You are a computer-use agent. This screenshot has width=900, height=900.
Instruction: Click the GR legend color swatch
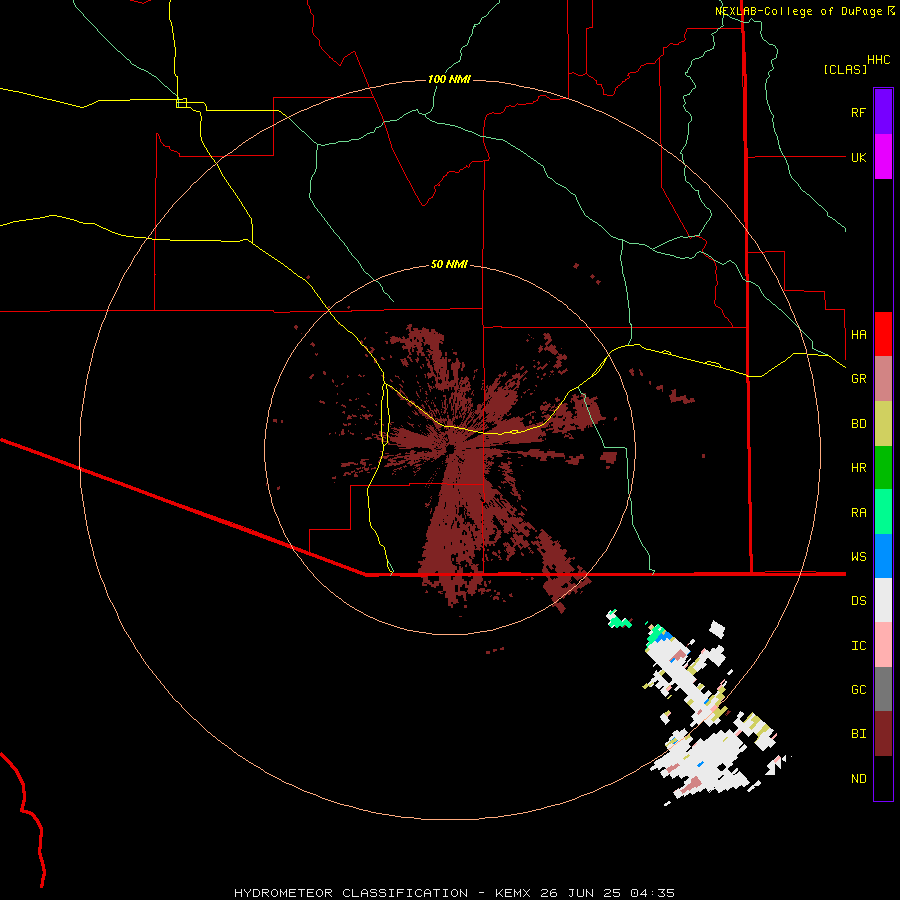click(x=883, y=379)
